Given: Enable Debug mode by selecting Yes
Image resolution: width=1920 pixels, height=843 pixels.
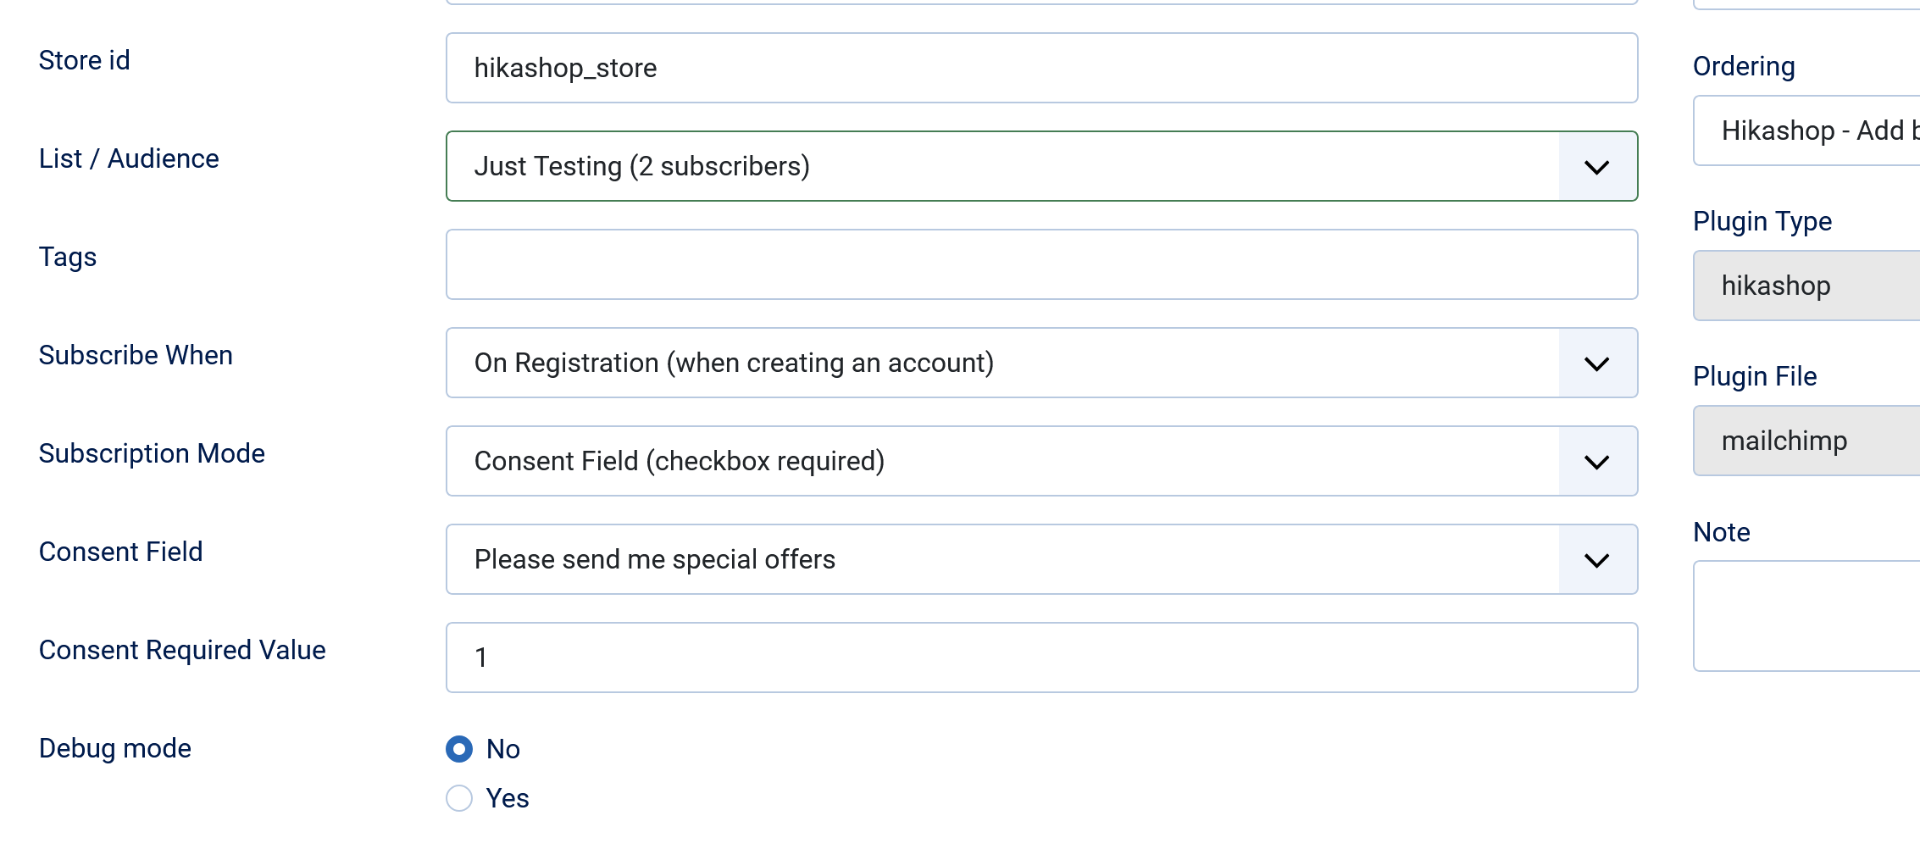Looking at the screenshot, I should [x=459, y=798].
